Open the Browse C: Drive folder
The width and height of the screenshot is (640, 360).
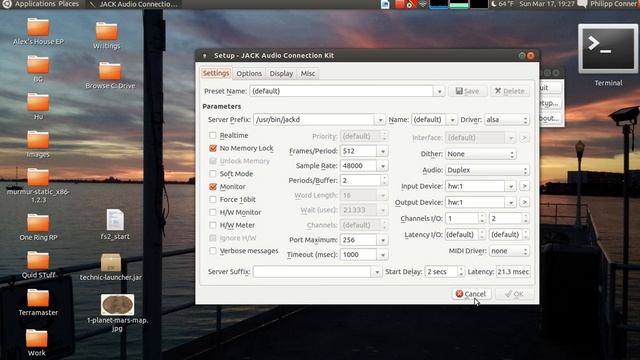[110, 71]
